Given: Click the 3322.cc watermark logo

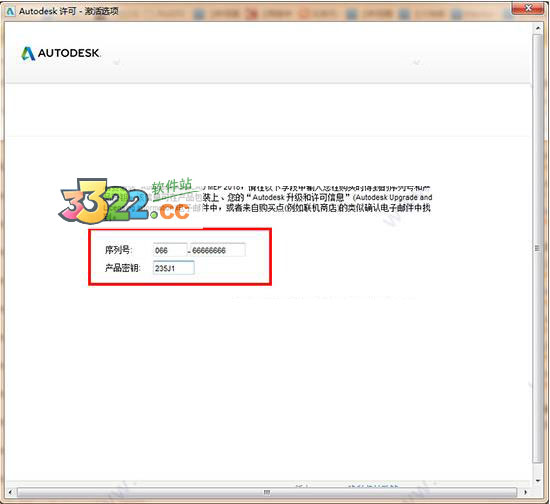Looking at the screenshot, I should tap(126, 201).
